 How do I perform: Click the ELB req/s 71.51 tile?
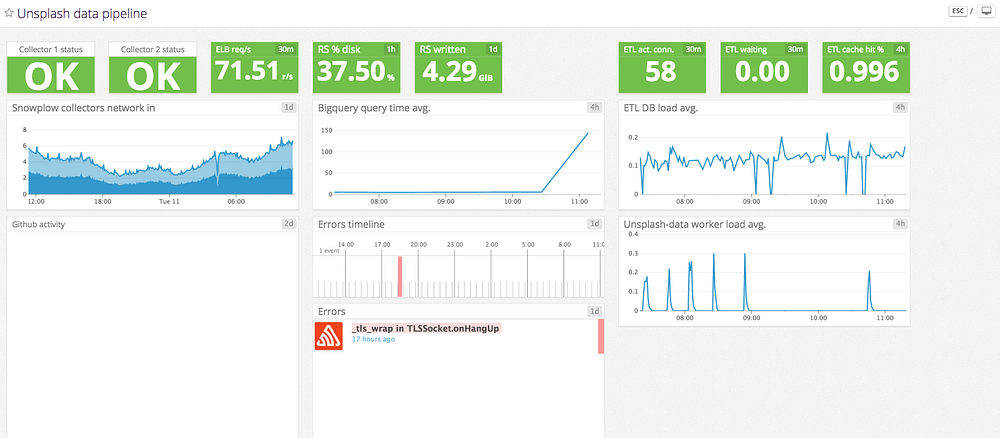255,68
